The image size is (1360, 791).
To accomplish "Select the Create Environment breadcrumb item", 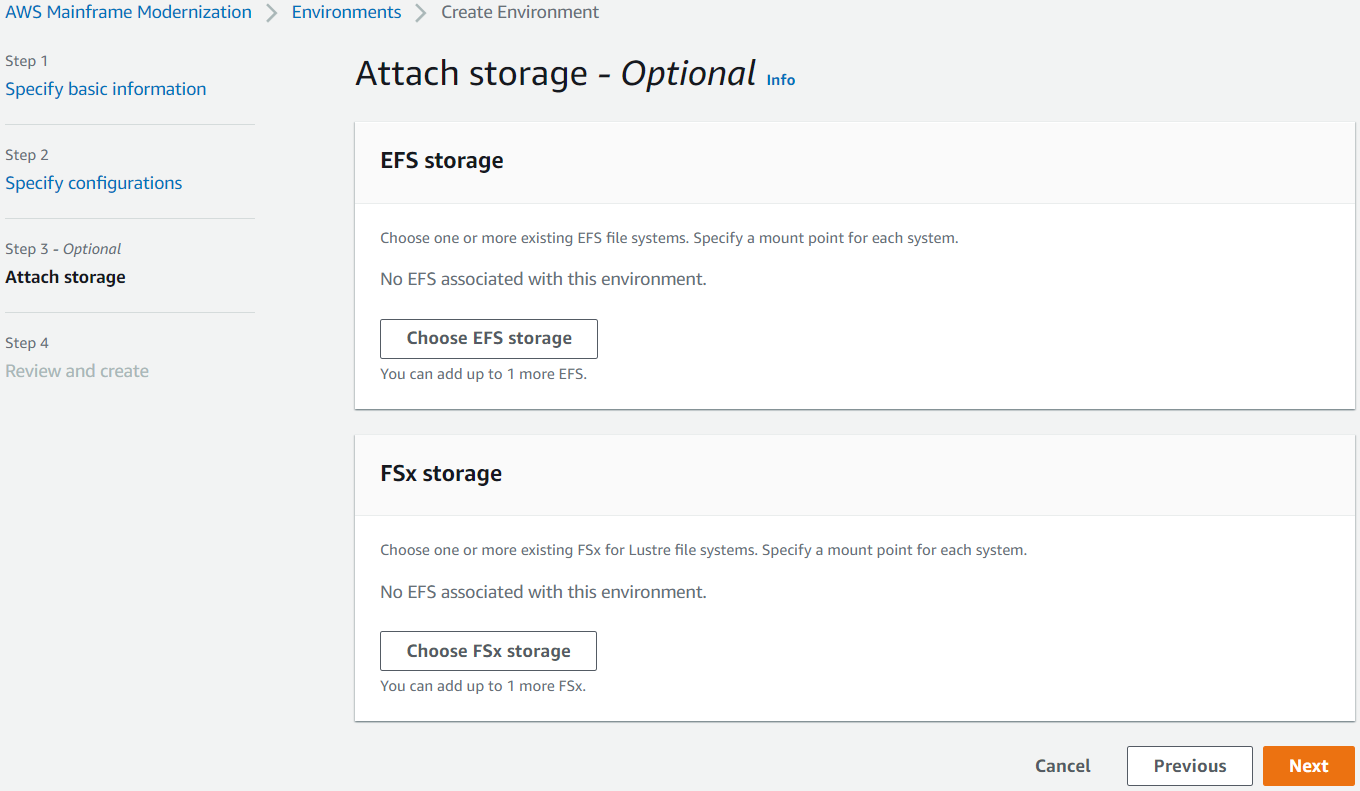I will coord(519,12).
